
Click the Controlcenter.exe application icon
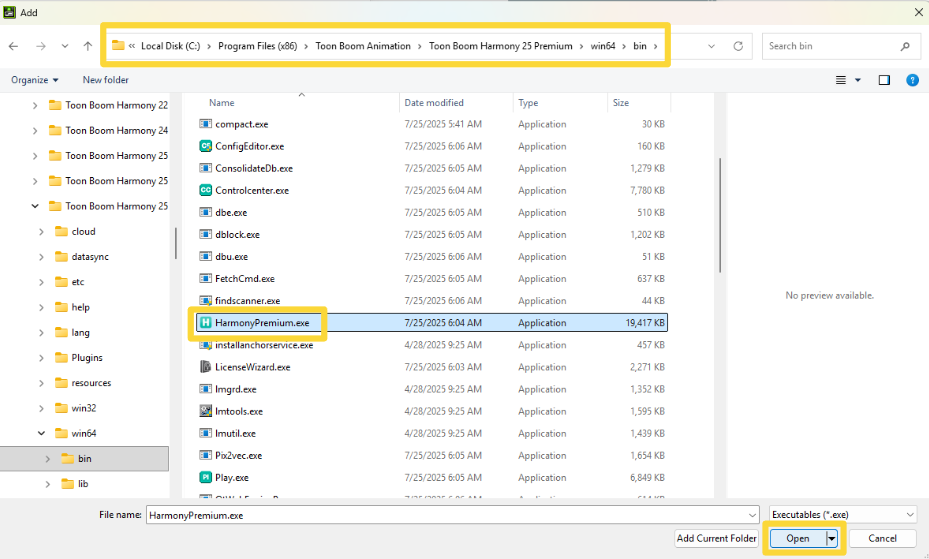(x=205, y=190)
